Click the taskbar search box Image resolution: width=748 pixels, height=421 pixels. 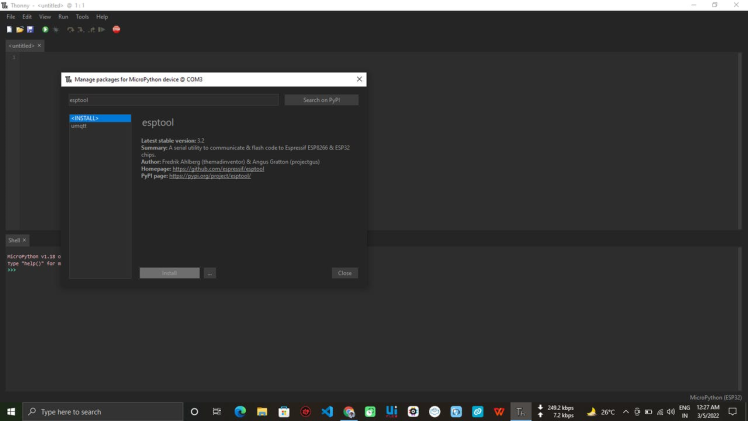point(103,411)
